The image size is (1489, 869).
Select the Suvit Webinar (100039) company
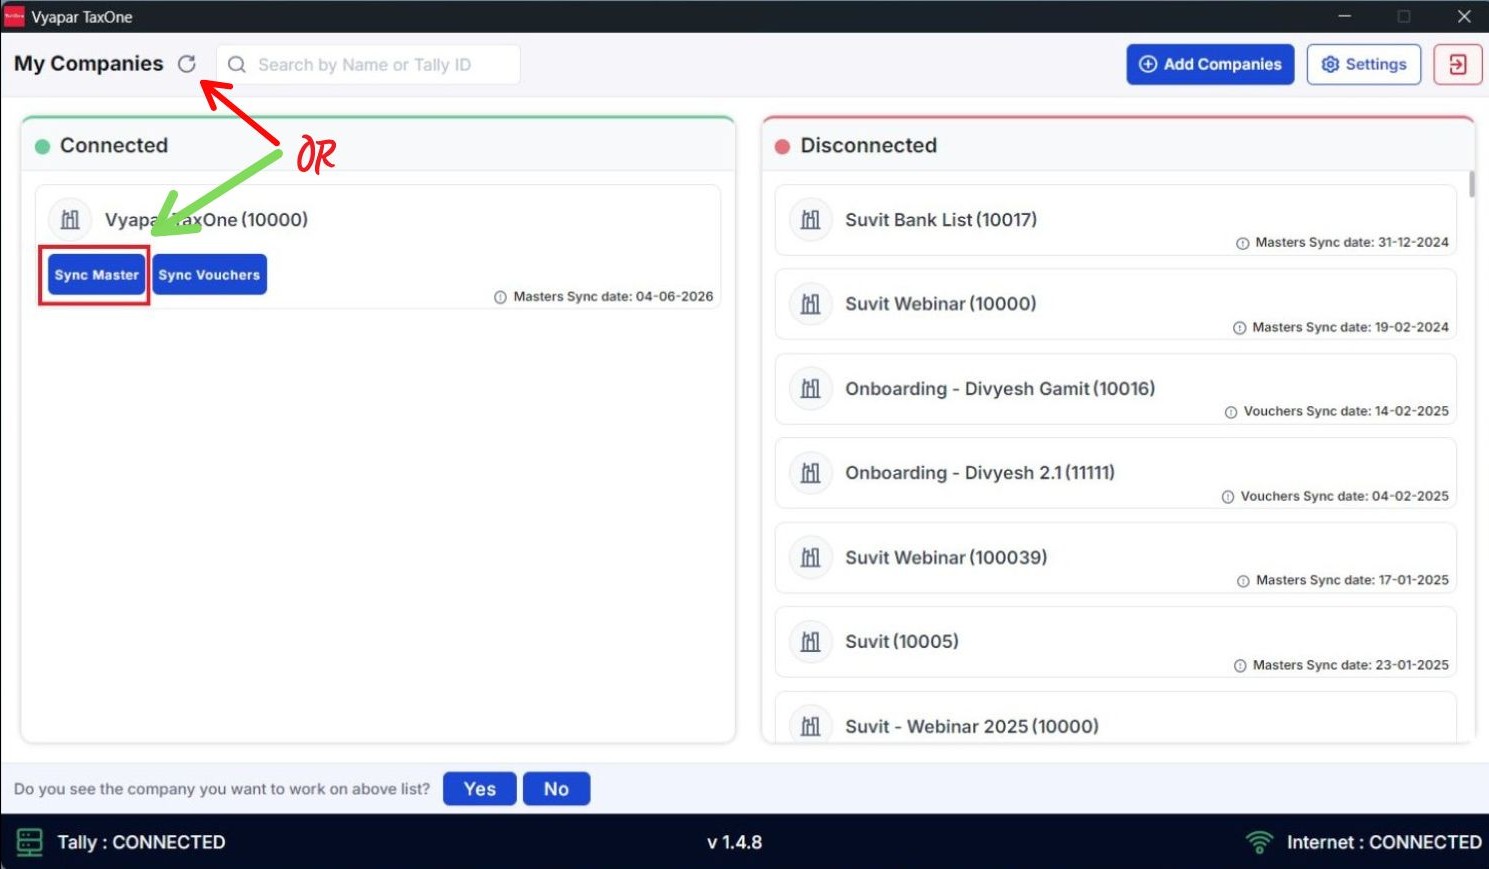point(1115,558)
